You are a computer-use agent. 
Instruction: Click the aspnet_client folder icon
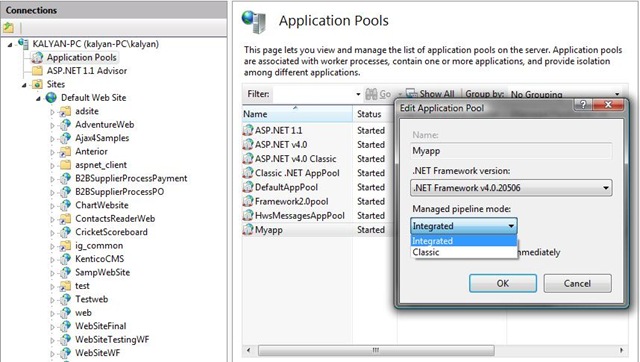(x=65, y=165)
